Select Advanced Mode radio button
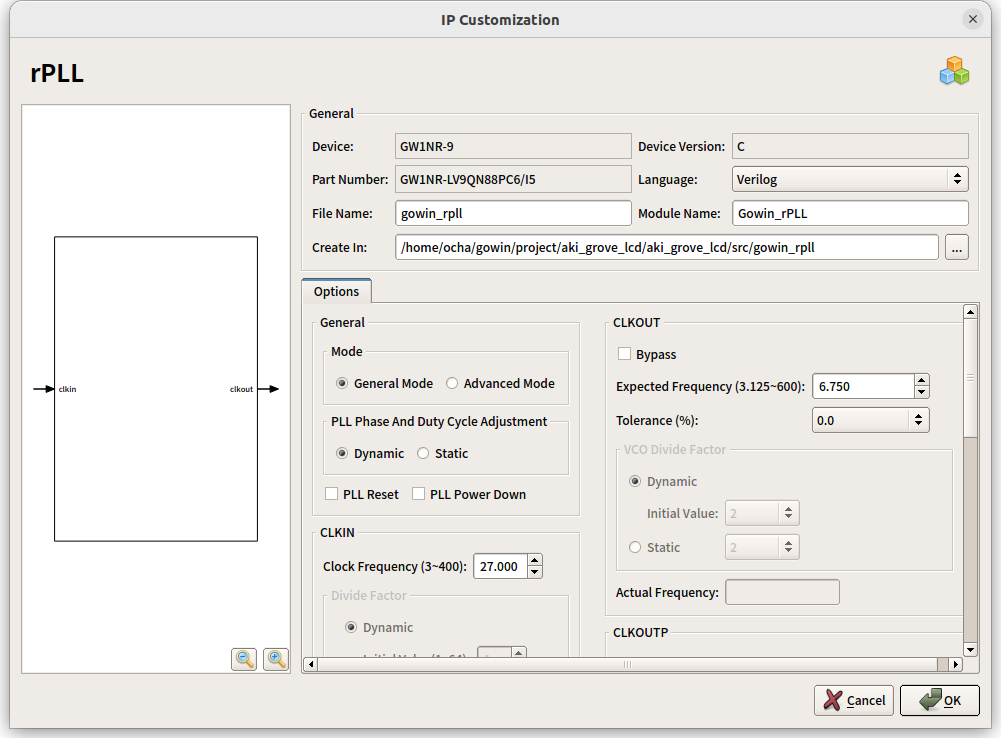The height and width of the screenshot is (738, 1001). 452,383
